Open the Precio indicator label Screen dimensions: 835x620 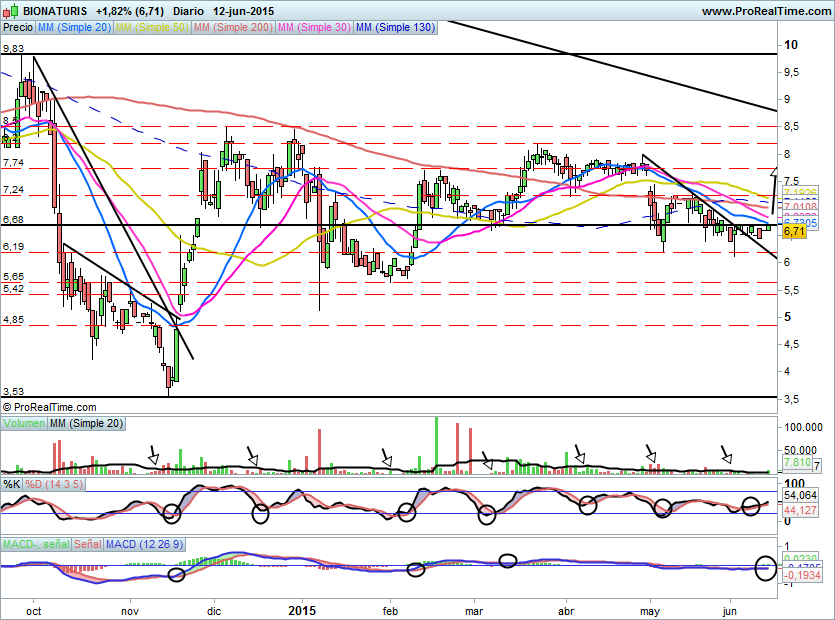click(x=18, y=28)
